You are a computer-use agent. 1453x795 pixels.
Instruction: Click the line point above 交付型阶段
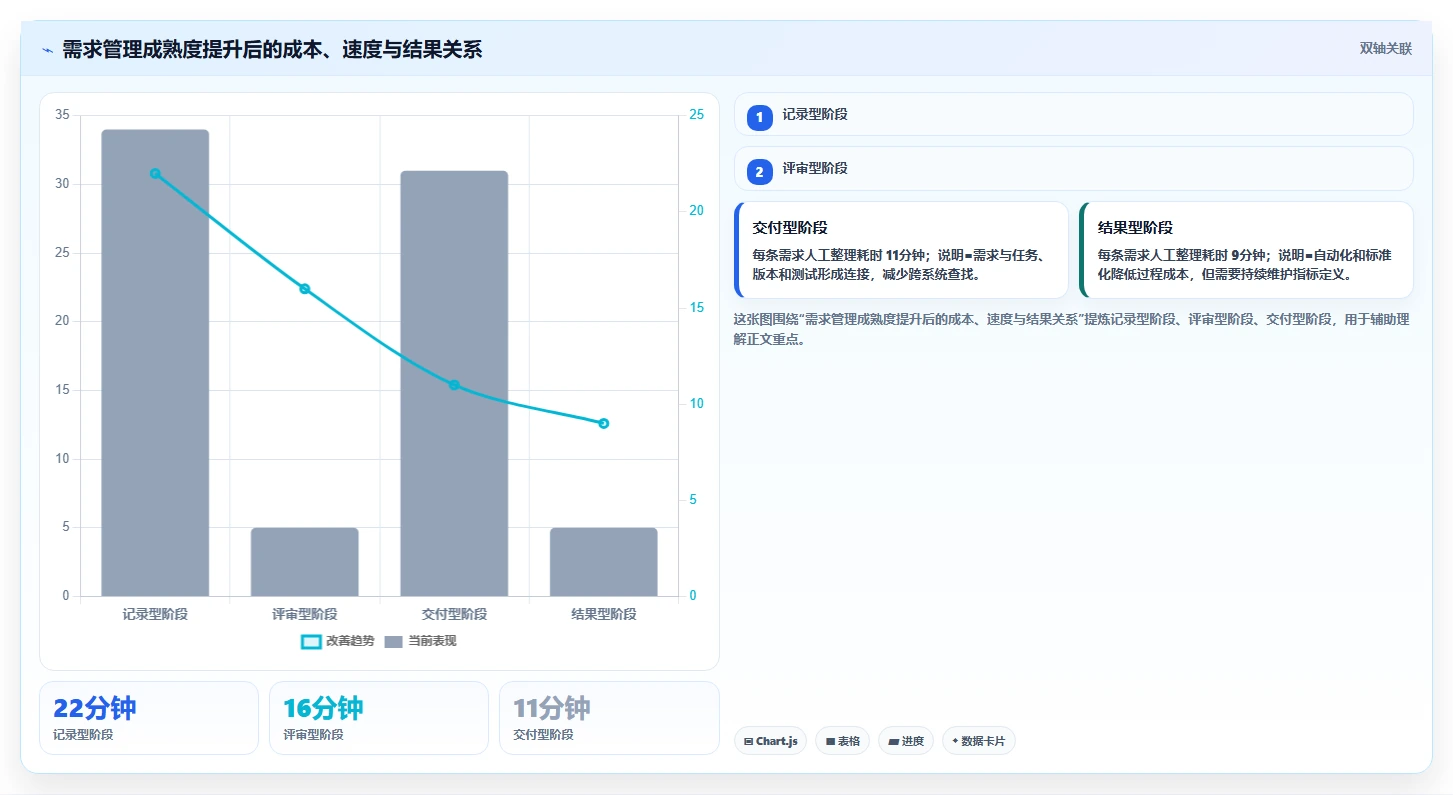(x=454, y=385)
